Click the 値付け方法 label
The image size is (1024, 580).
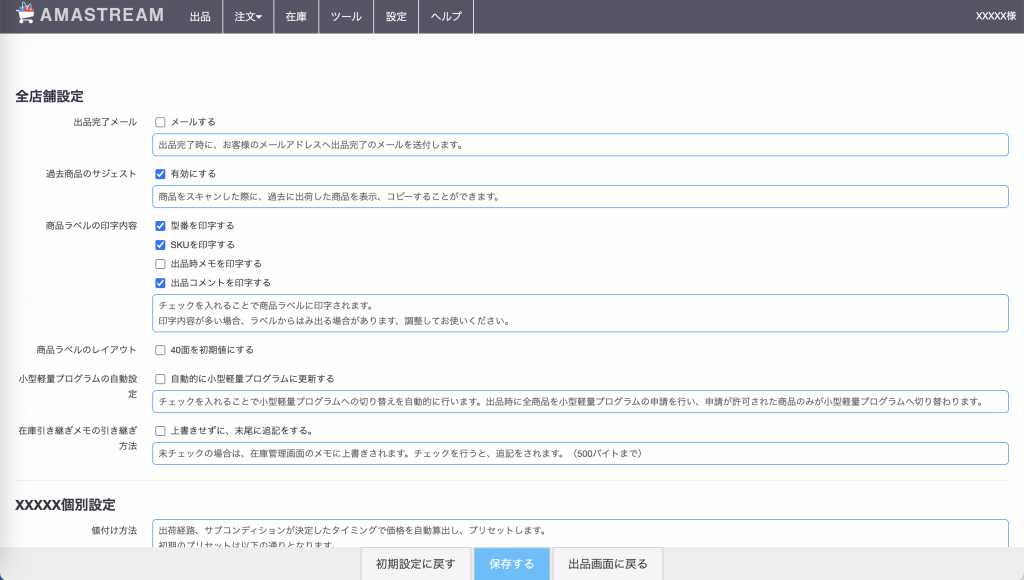pyautogui.click(x=114, y=530)
